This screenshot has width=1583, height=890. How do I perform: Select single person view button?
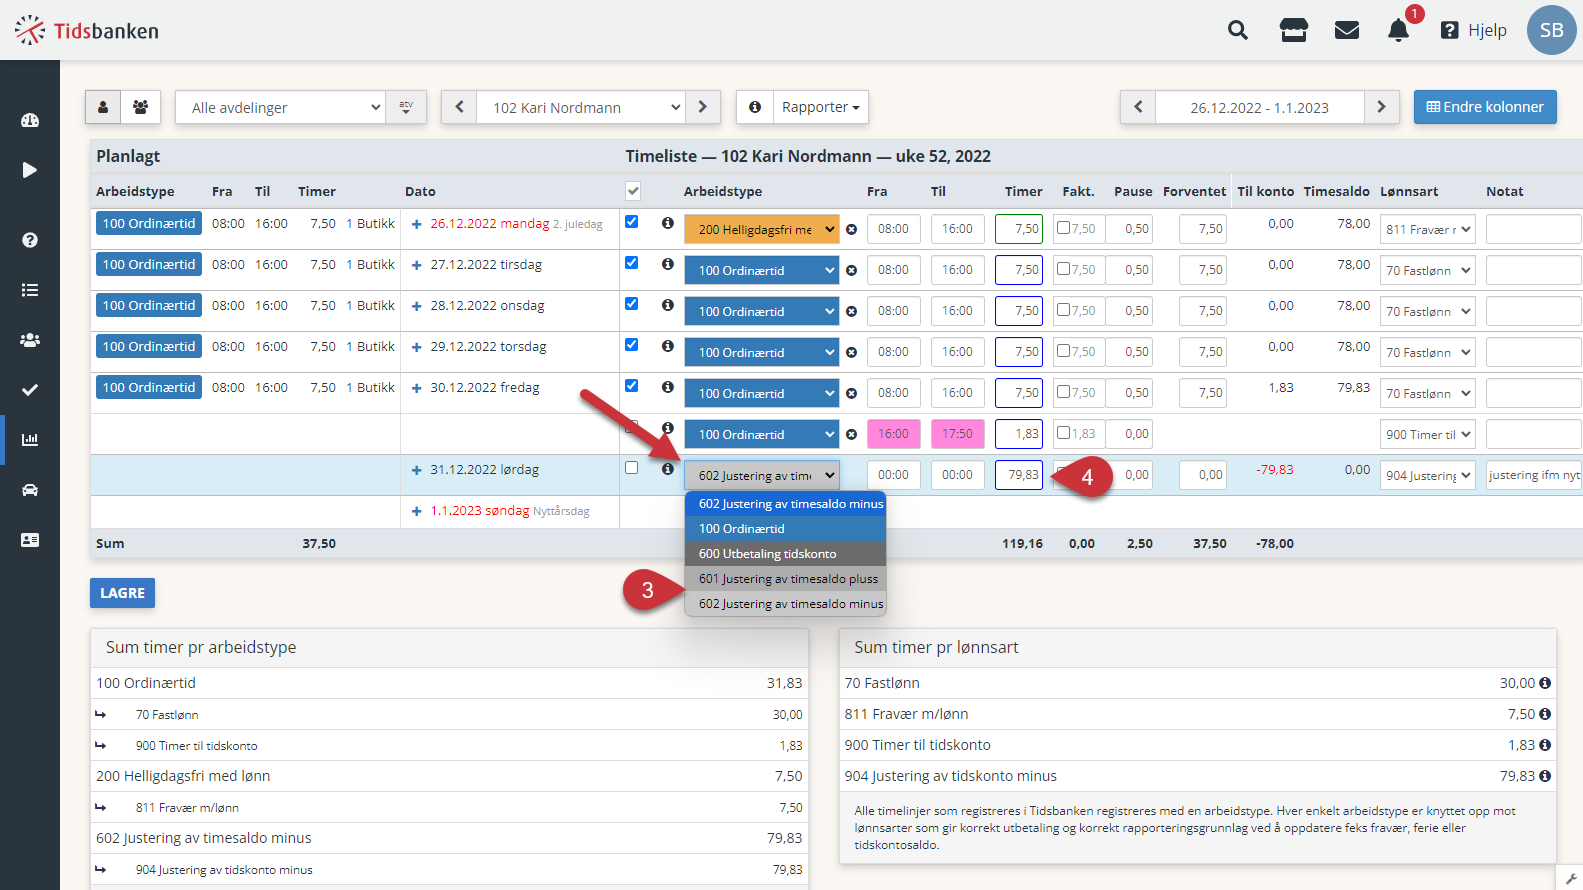click(103, 107)
